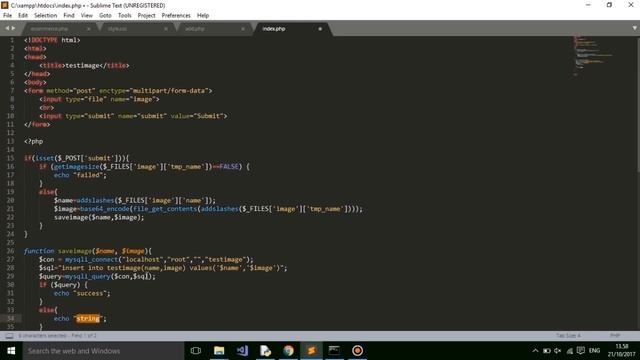The image size is (640, 360).
Task: Click the mysqli_query line
Action: (97, 276)
